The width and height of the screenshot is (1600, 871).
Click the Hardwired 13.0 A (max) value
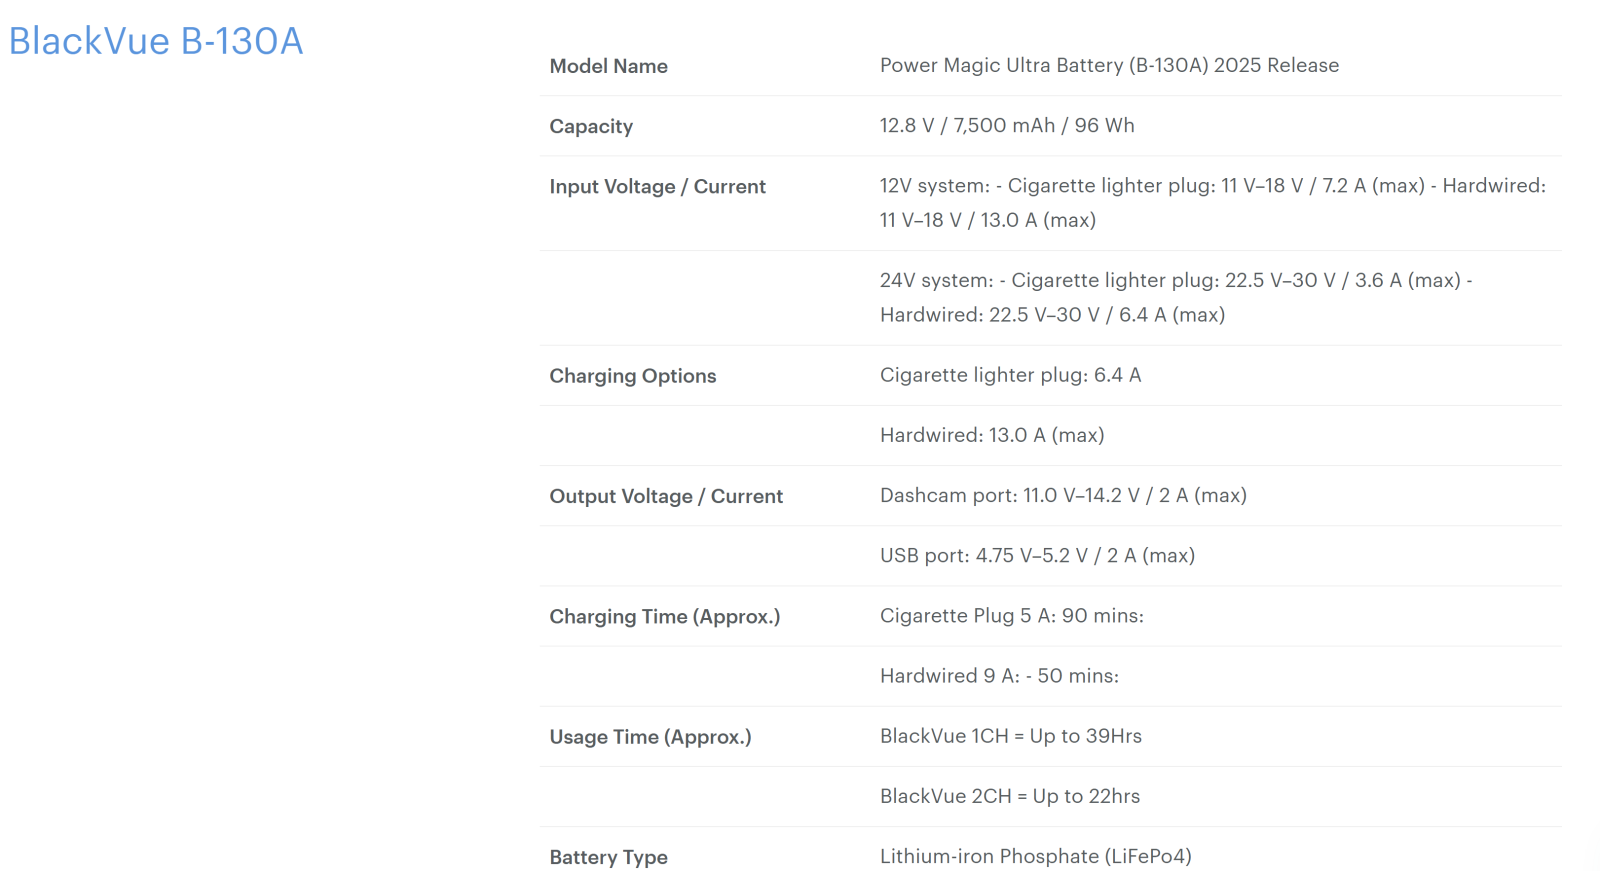tap(991, 435)
